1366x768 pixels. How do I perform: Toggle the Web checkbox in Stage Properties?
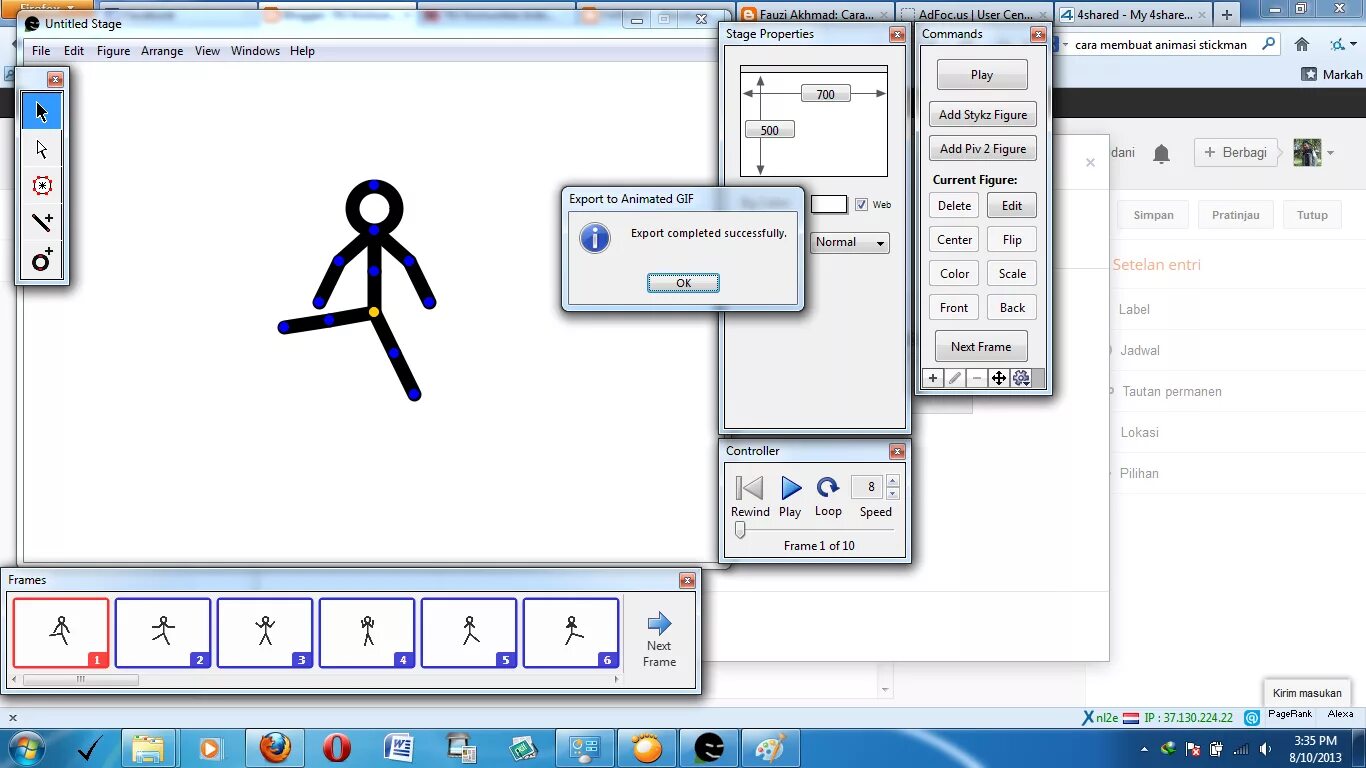pos(861,204)
